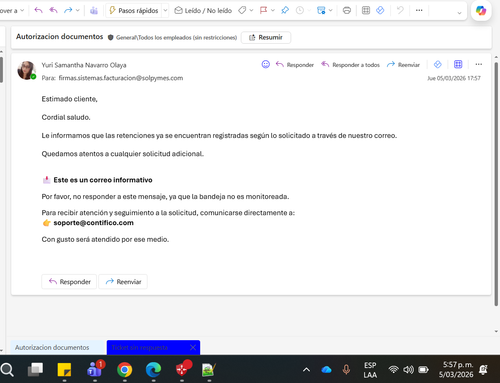The height and width of the screenshot is (383, 500).
Task: Open Pasos rápidos
Action: click(134, 11)
